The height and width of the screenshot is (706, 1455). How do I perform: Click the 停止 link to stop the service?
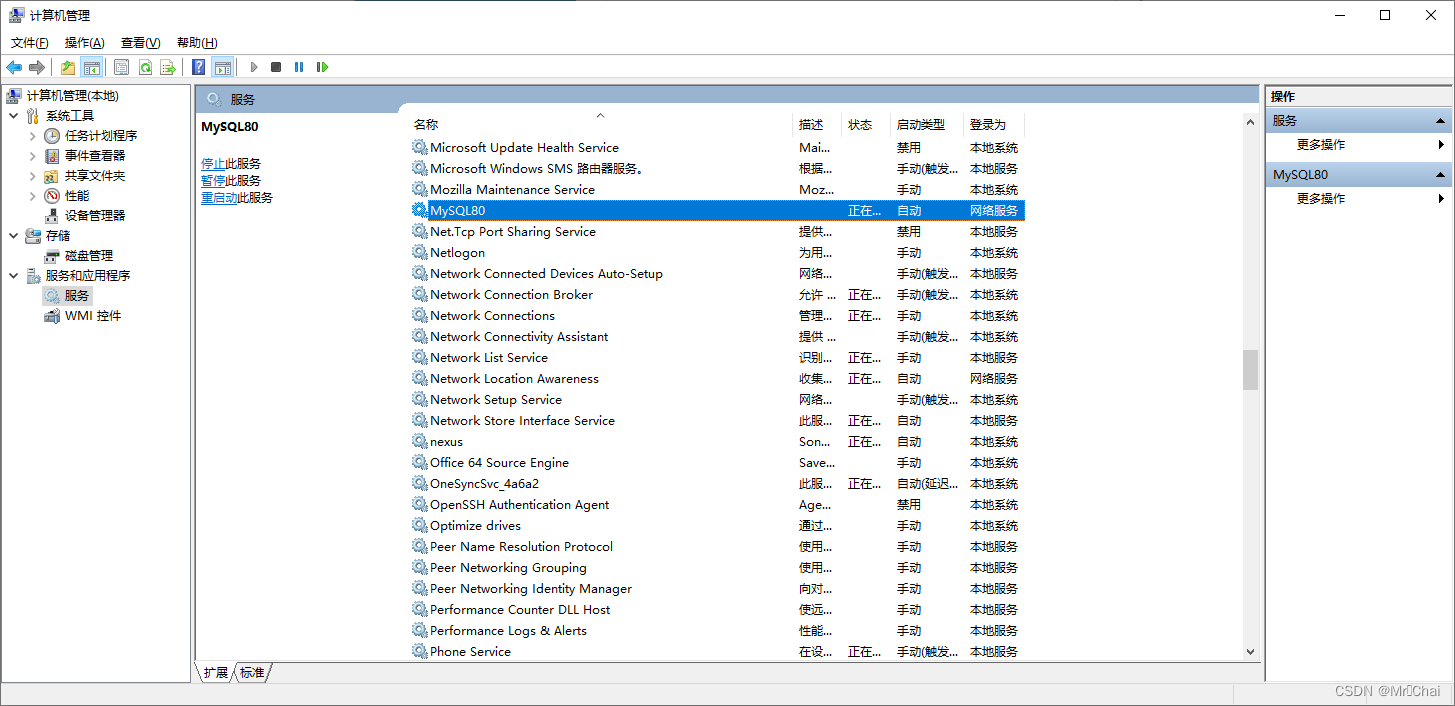click(213, 163)
